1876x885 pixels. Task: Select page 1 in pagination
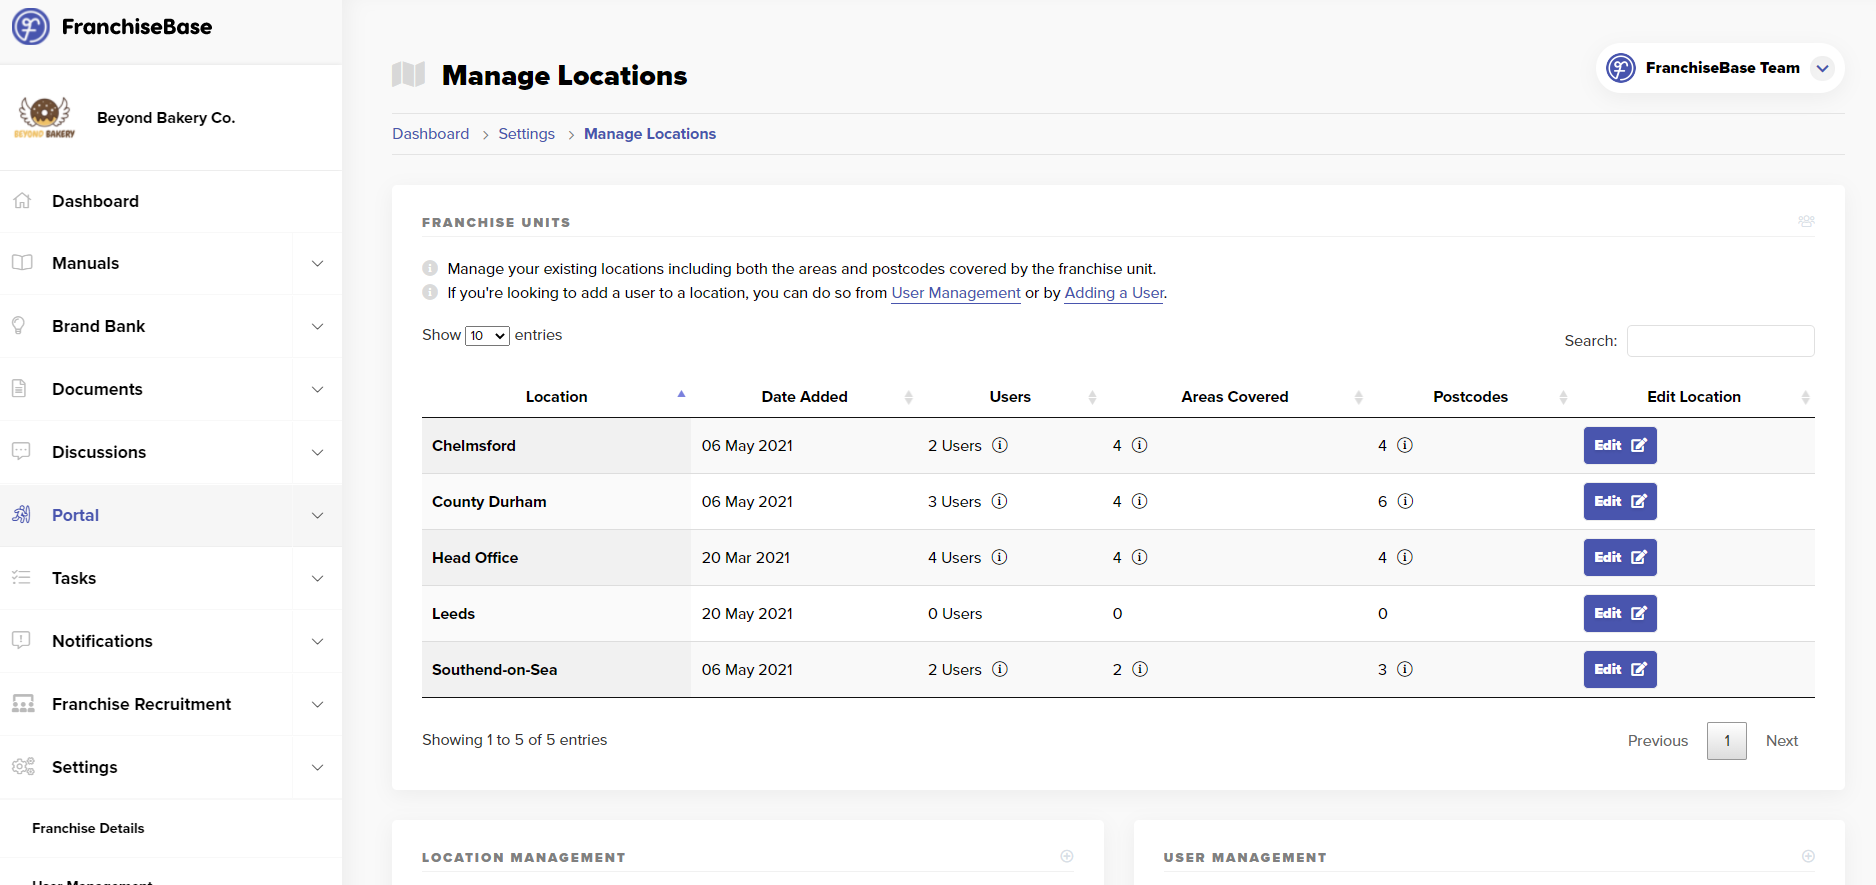(x=1726, y=741)
